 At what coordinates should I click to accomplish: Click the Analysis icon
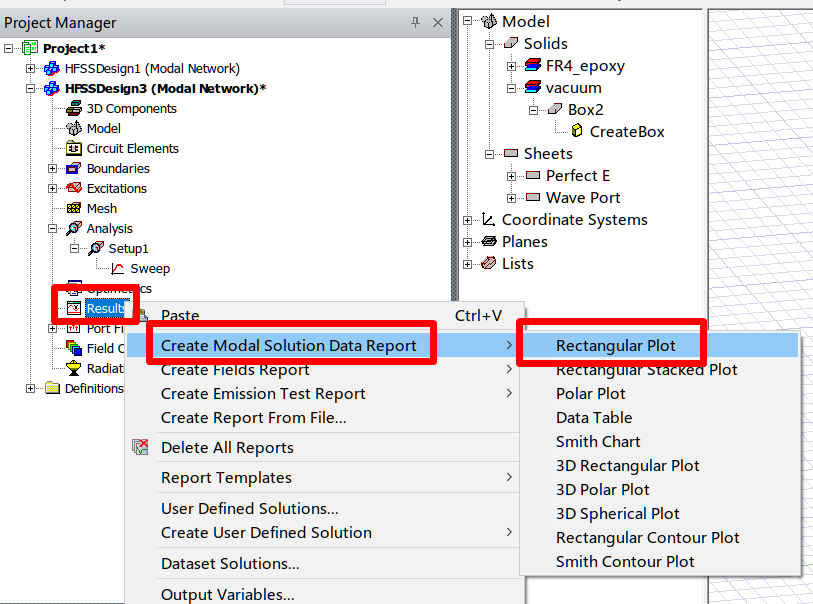point(74,228)
